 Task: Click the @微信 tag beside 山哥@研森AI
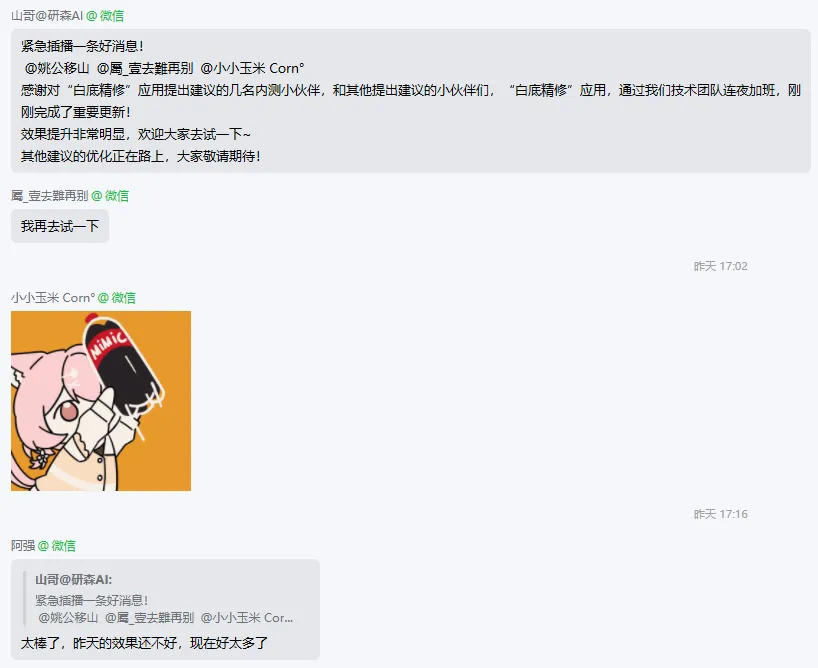[105, 16]
